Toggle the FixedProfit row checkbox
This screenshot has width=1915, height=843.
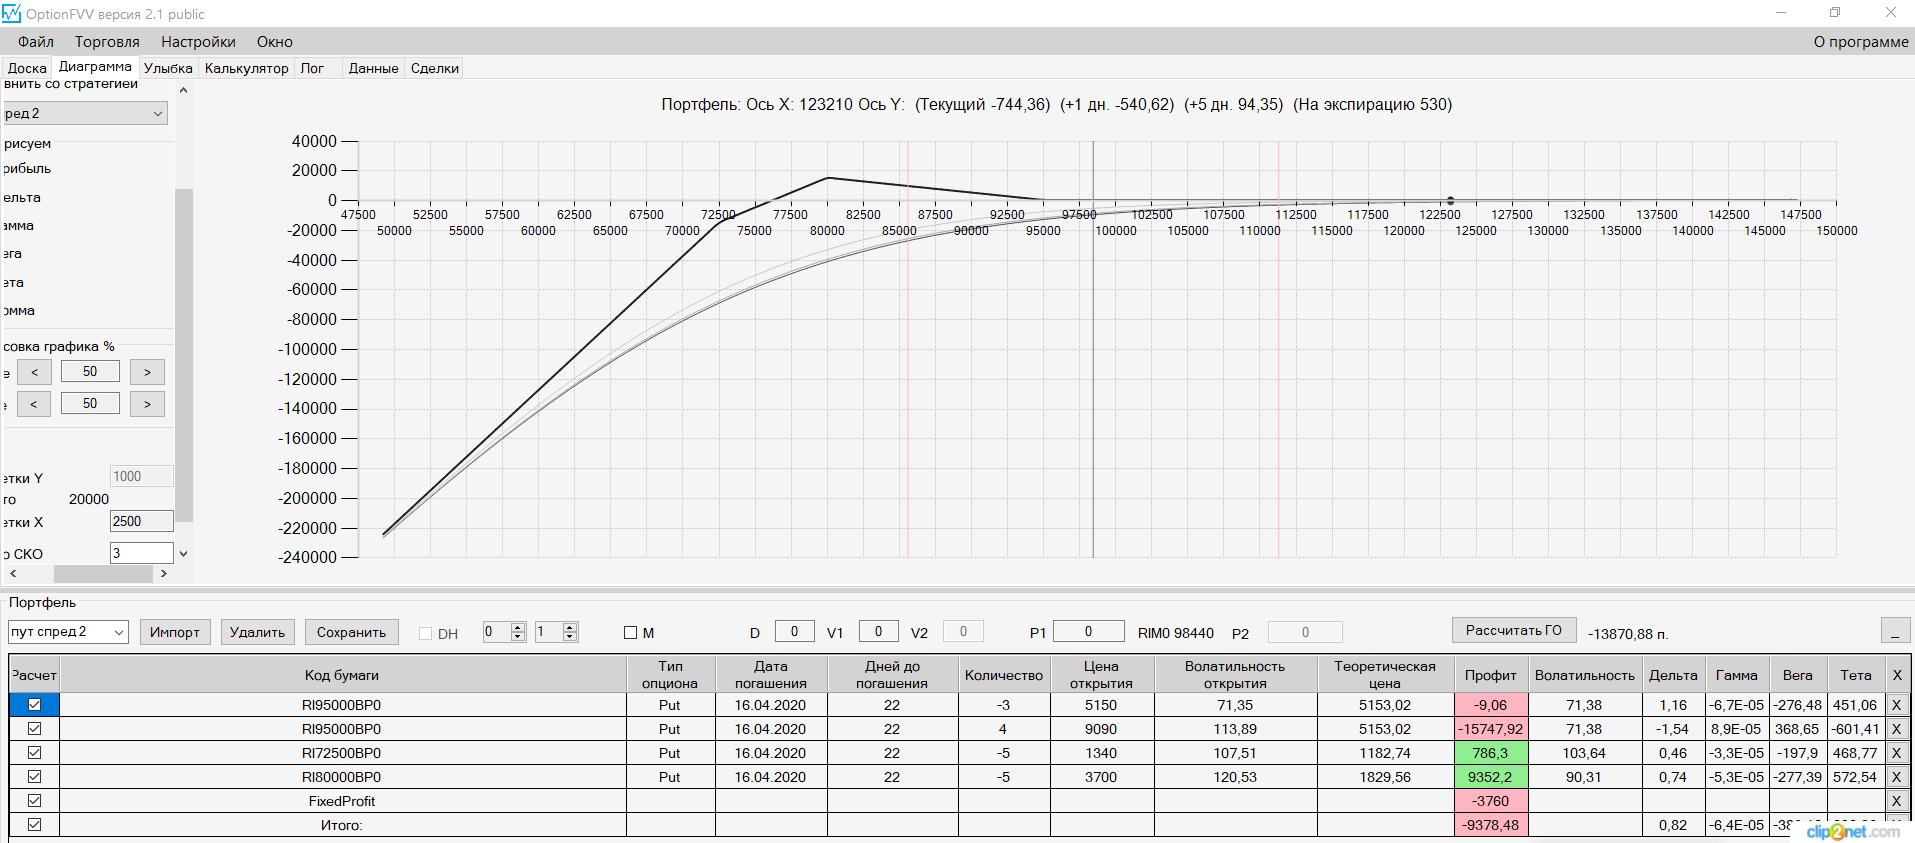[34, 801]
